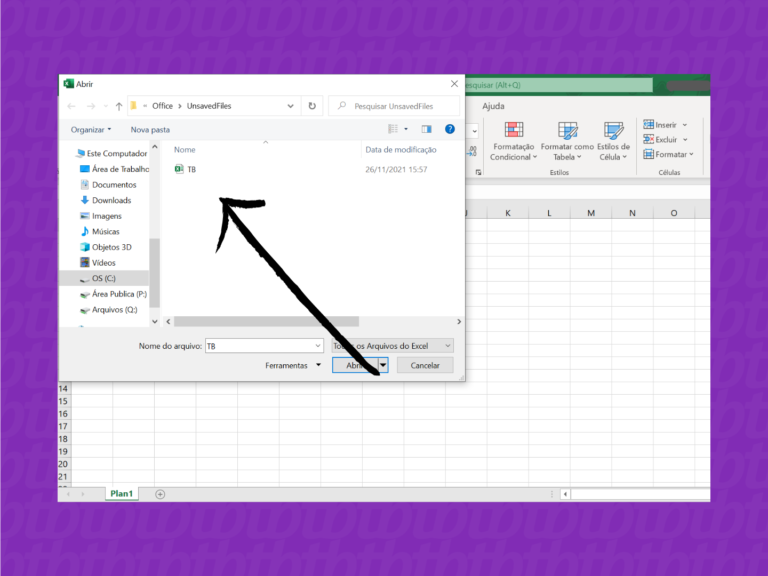Click navigation pane scroll down arrow
Screen dimensions: 768x576
[155, 321]
